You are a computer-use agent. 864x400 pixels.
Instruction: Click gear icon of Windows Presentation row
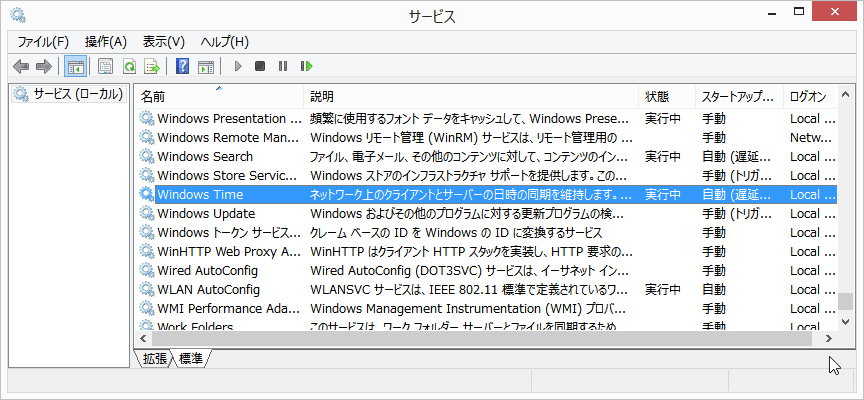147,118
